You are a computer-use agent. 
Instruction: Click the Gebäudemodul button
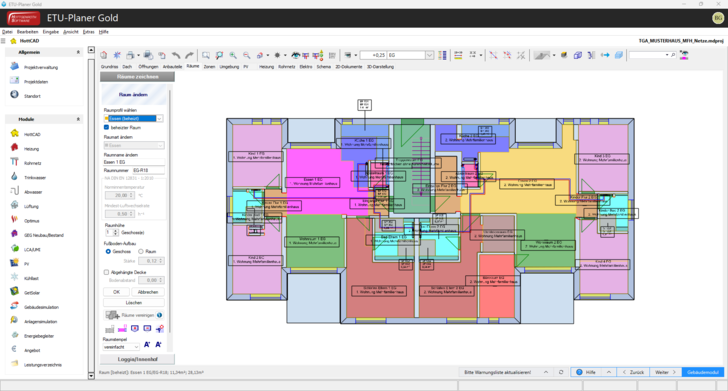click(703, 372)
